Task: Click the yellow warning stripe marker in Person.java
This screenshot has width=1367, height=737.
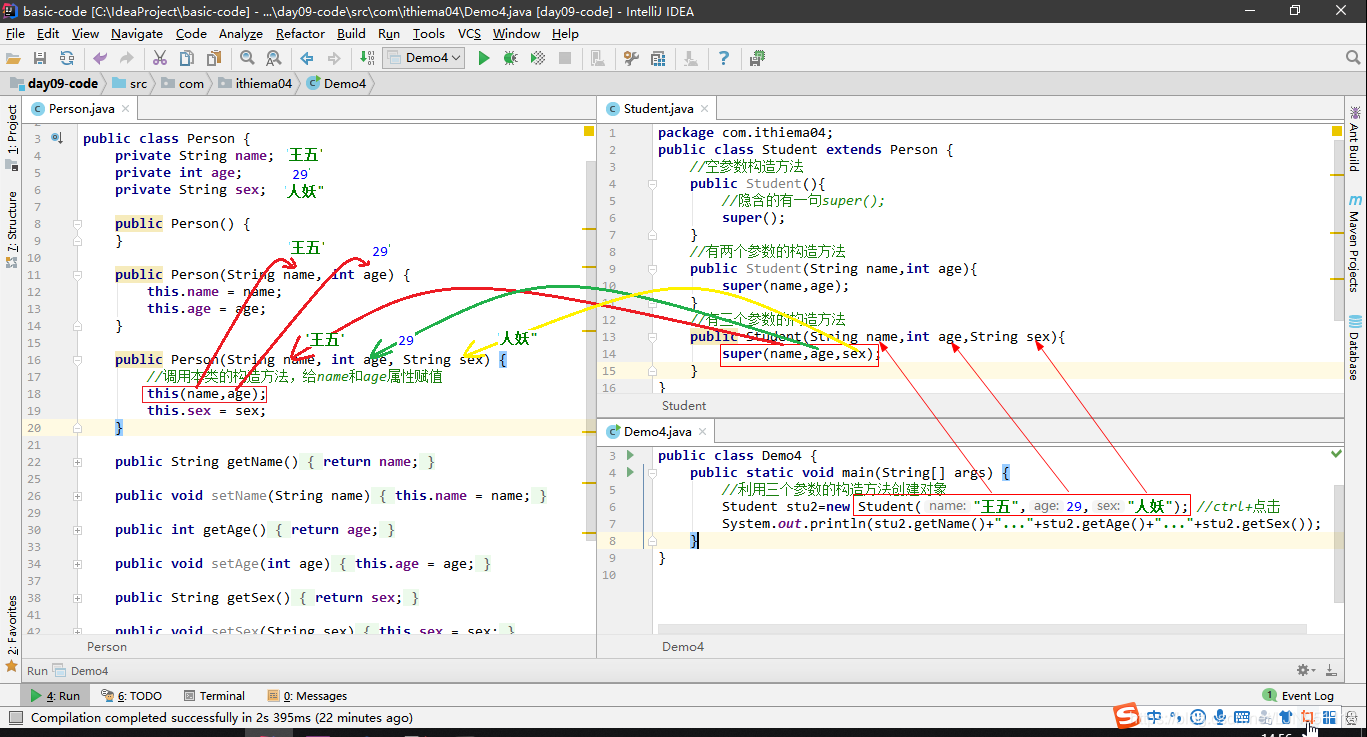Action: pyautogui.click(x=590, y=132)
